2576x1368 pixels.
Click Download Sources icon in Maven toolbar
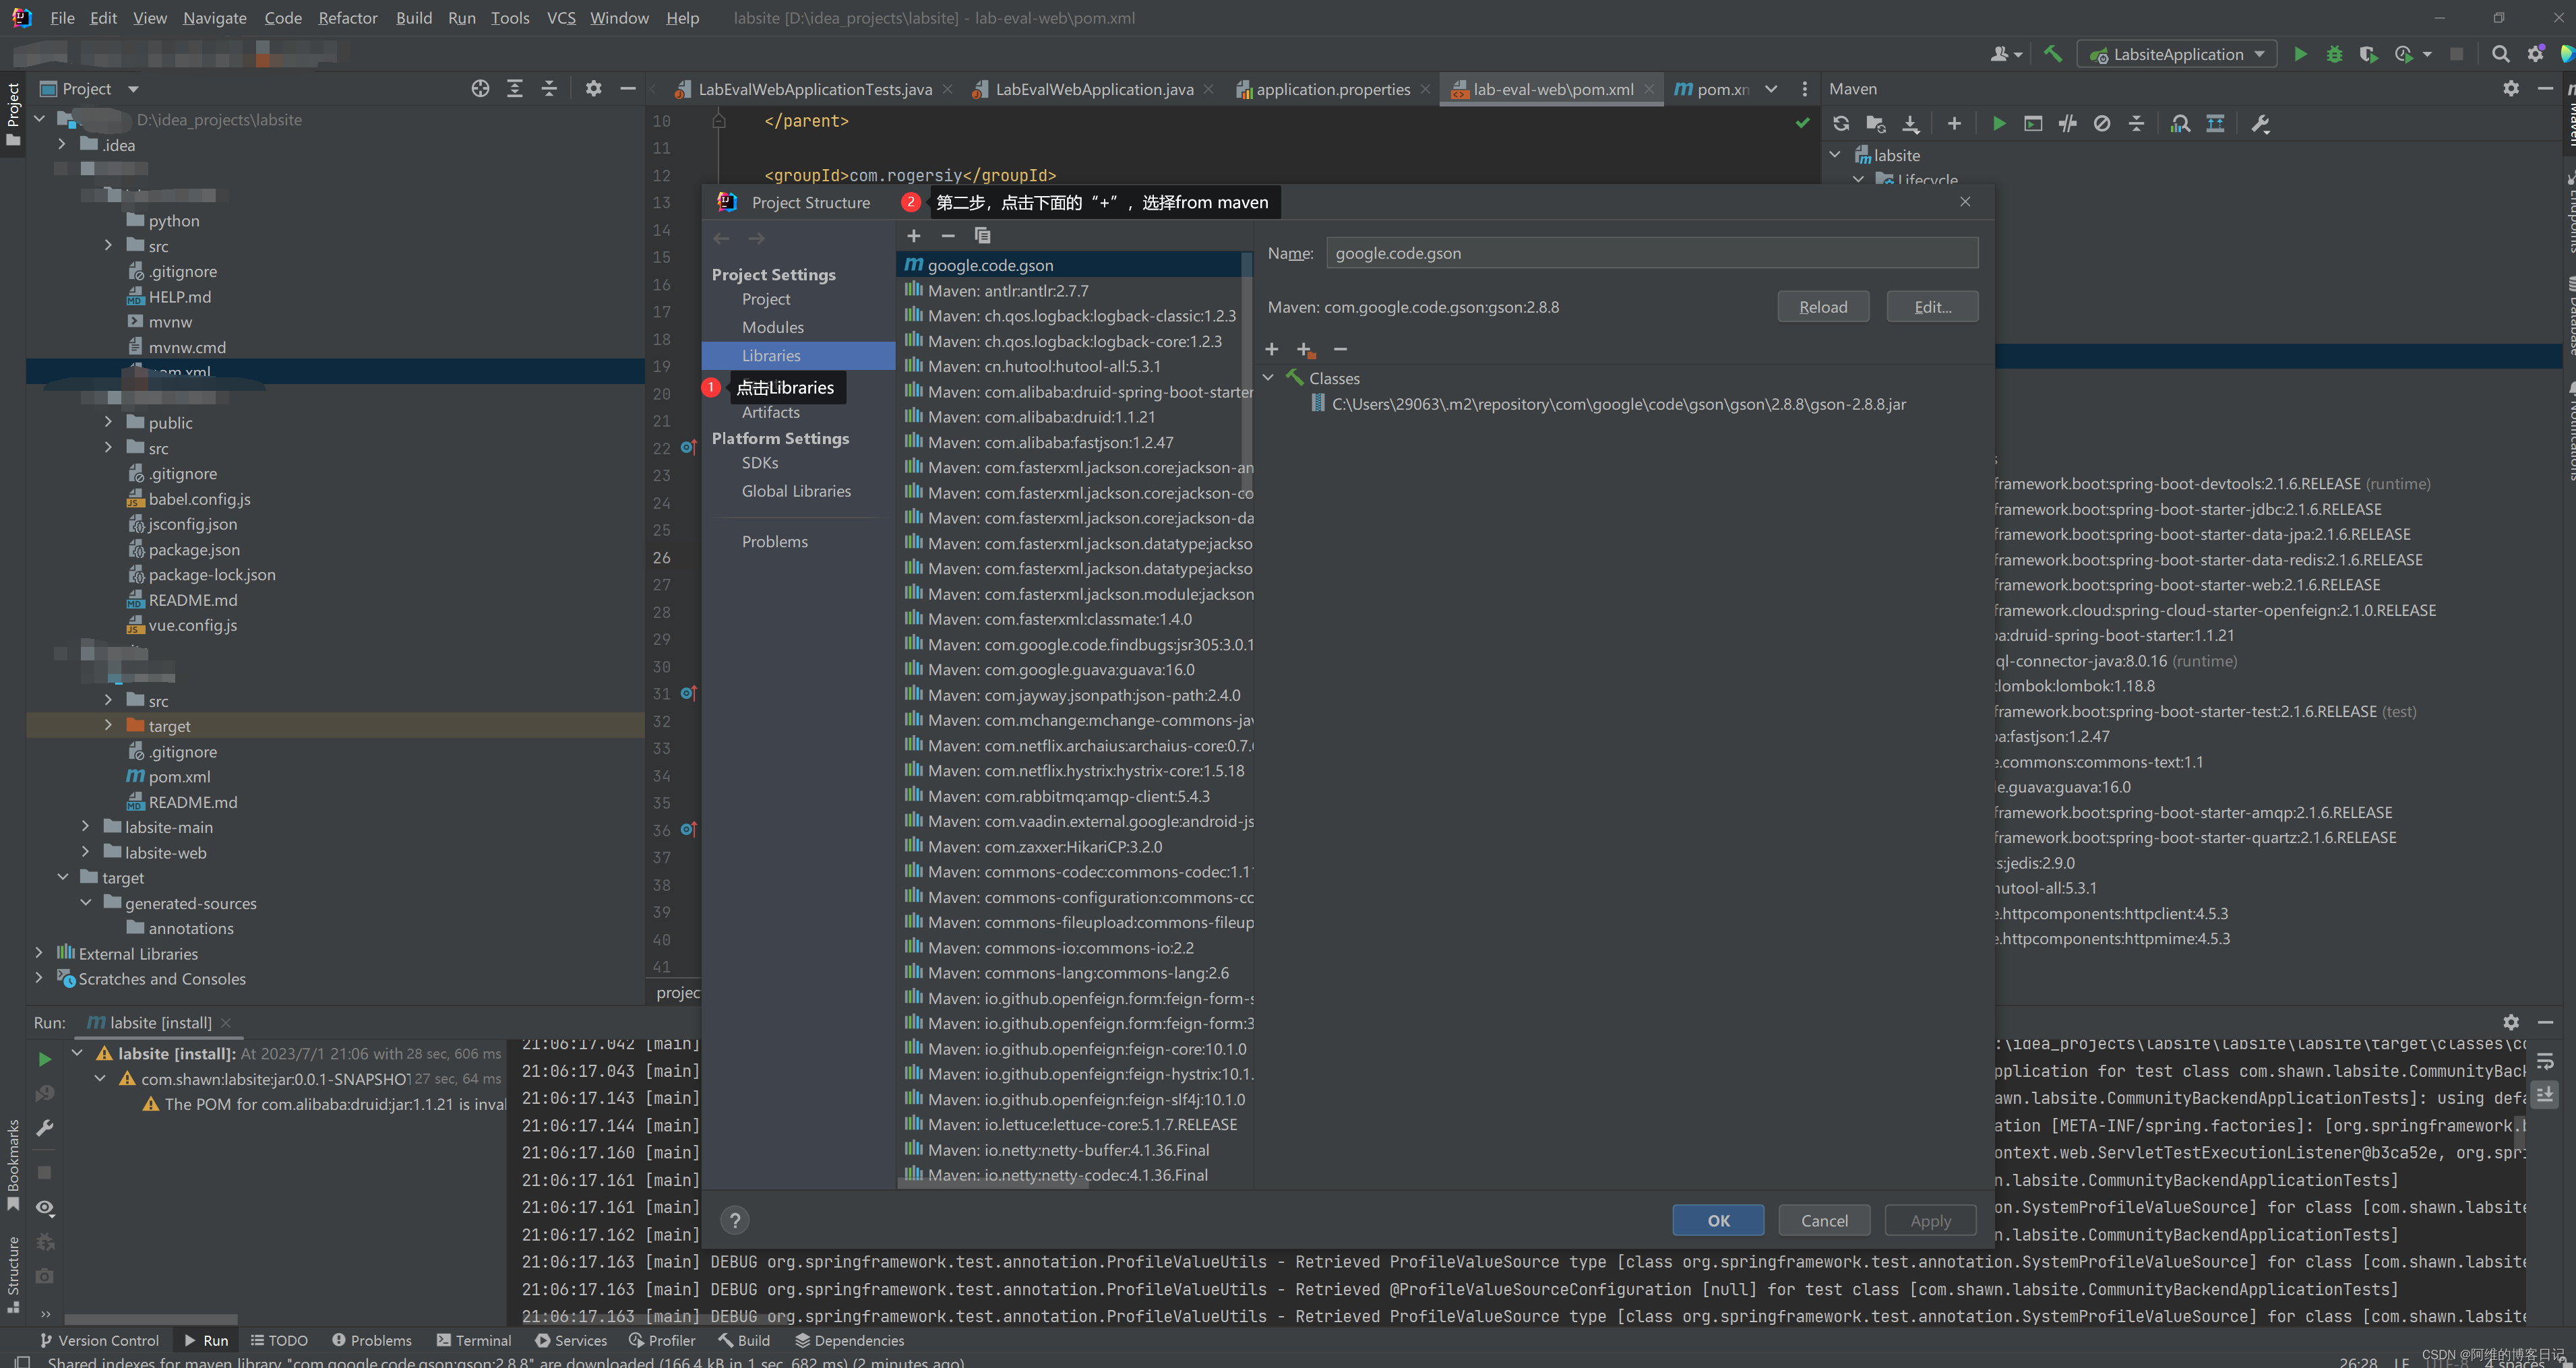coord(1910,124)
